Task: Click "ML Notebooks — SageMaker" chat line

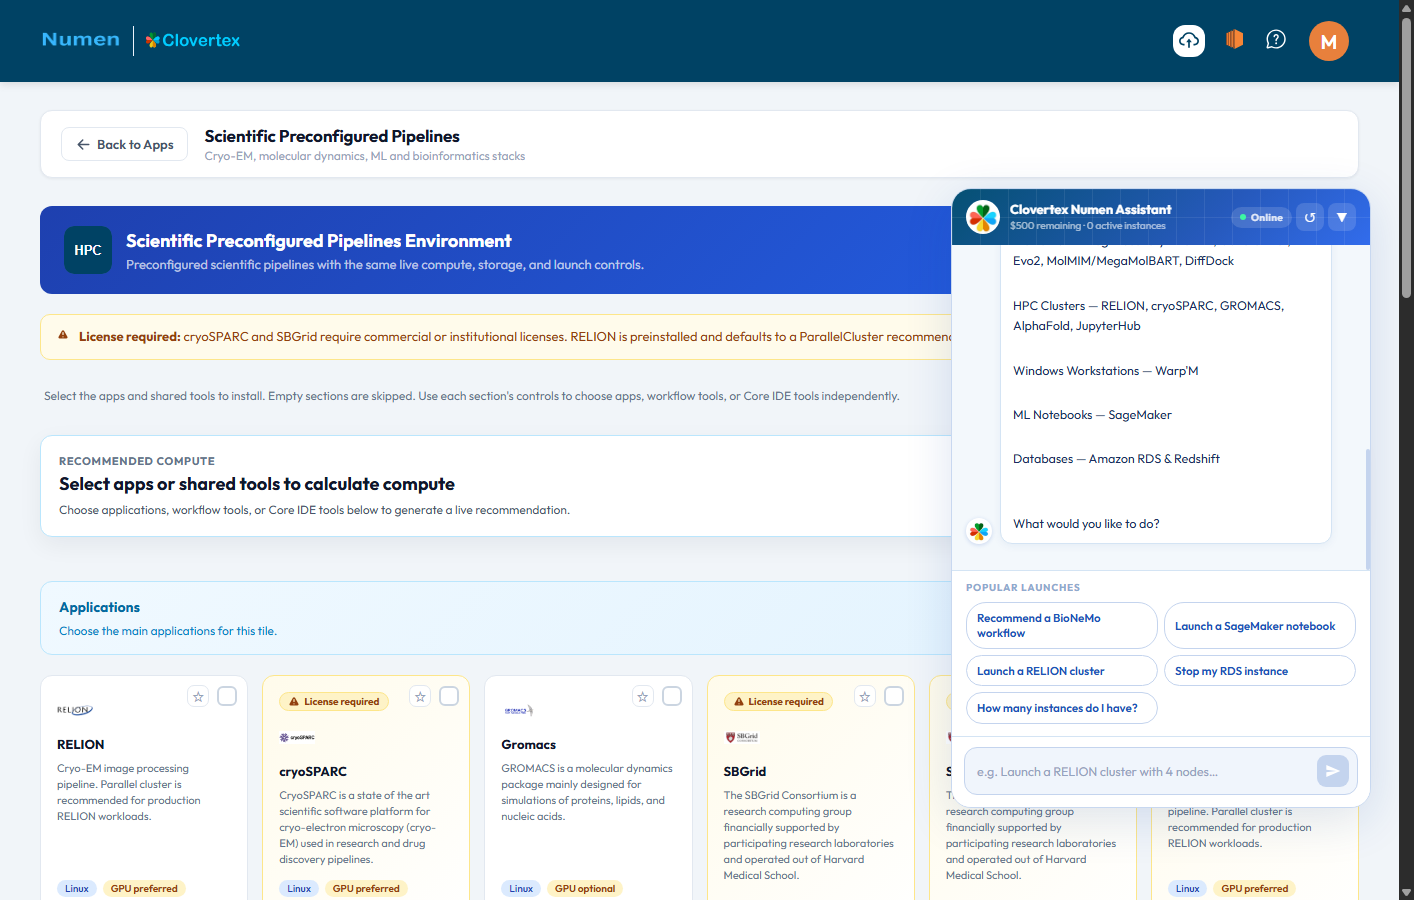Action: click(1092, 414)
